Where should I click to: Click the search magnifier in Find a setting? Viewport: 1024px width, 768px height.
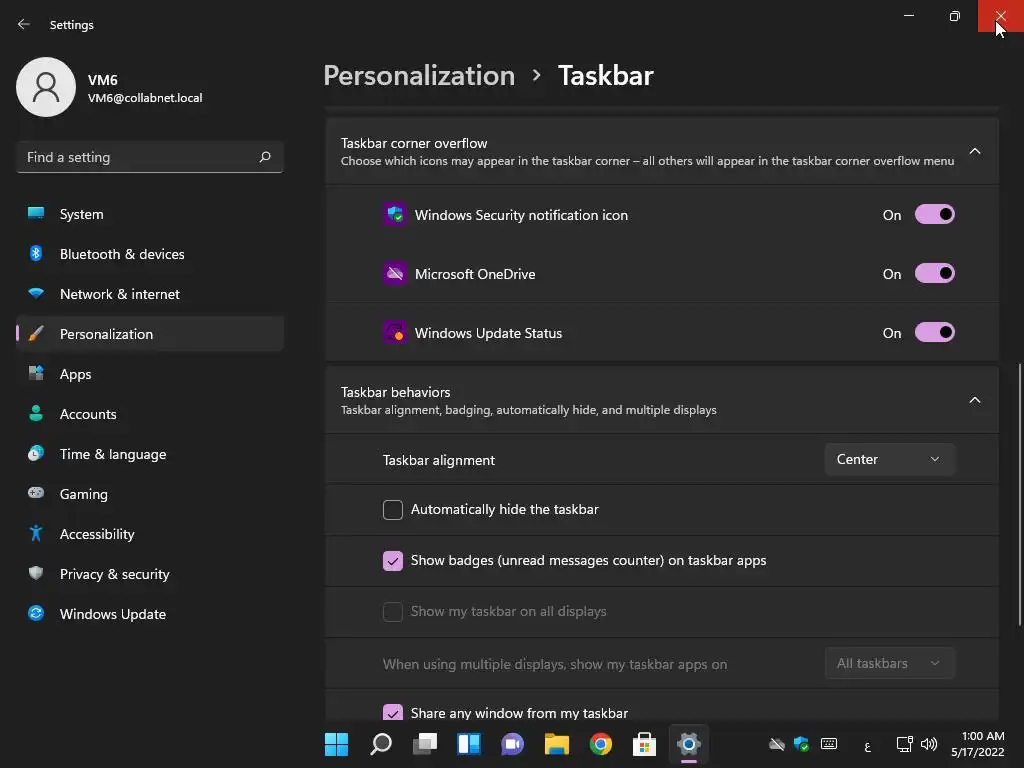click(264, 157)
